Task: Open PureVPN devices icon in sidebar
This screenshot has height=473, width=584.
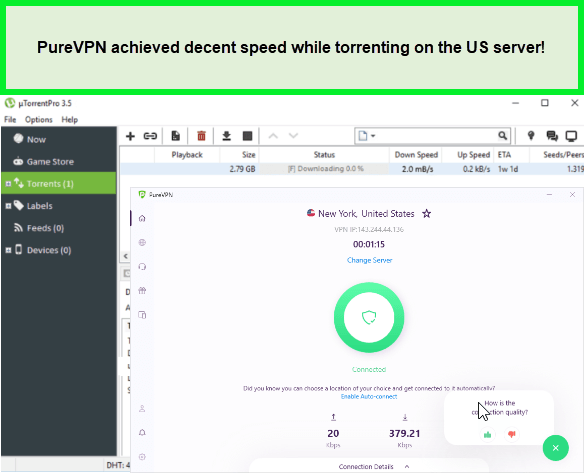Action: coord(142,315)
